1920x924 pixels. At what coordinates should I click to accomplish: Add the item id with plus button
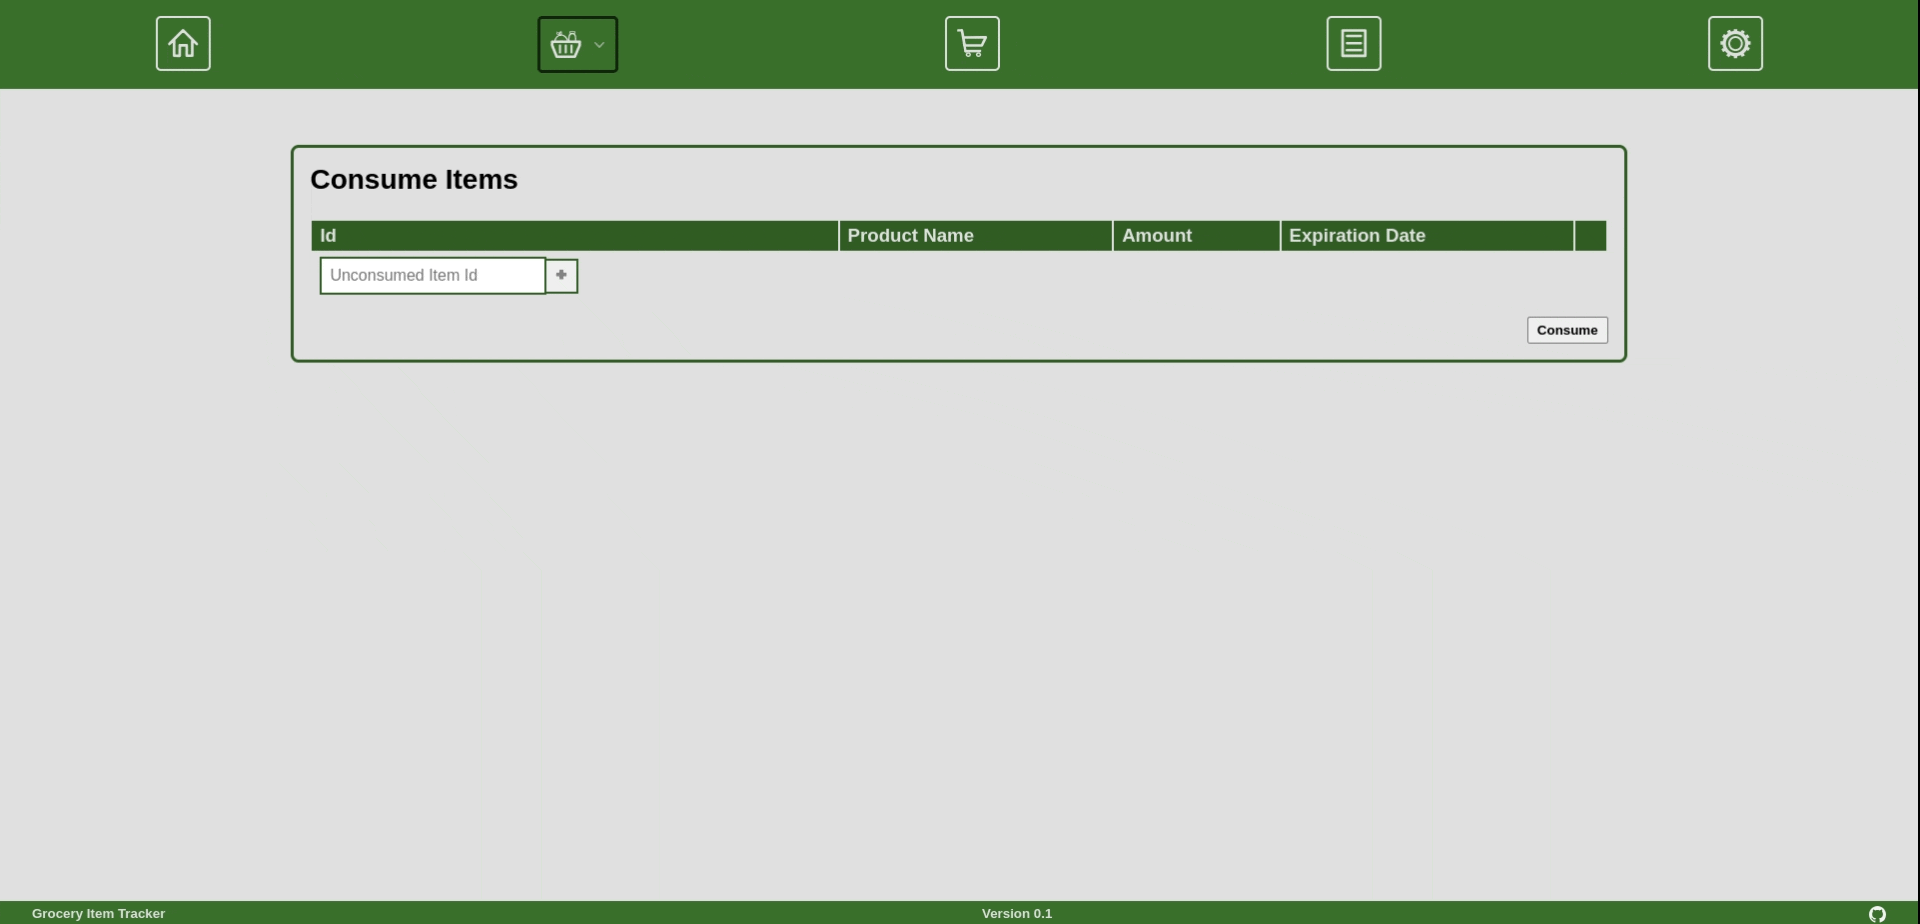click(562, 276)
